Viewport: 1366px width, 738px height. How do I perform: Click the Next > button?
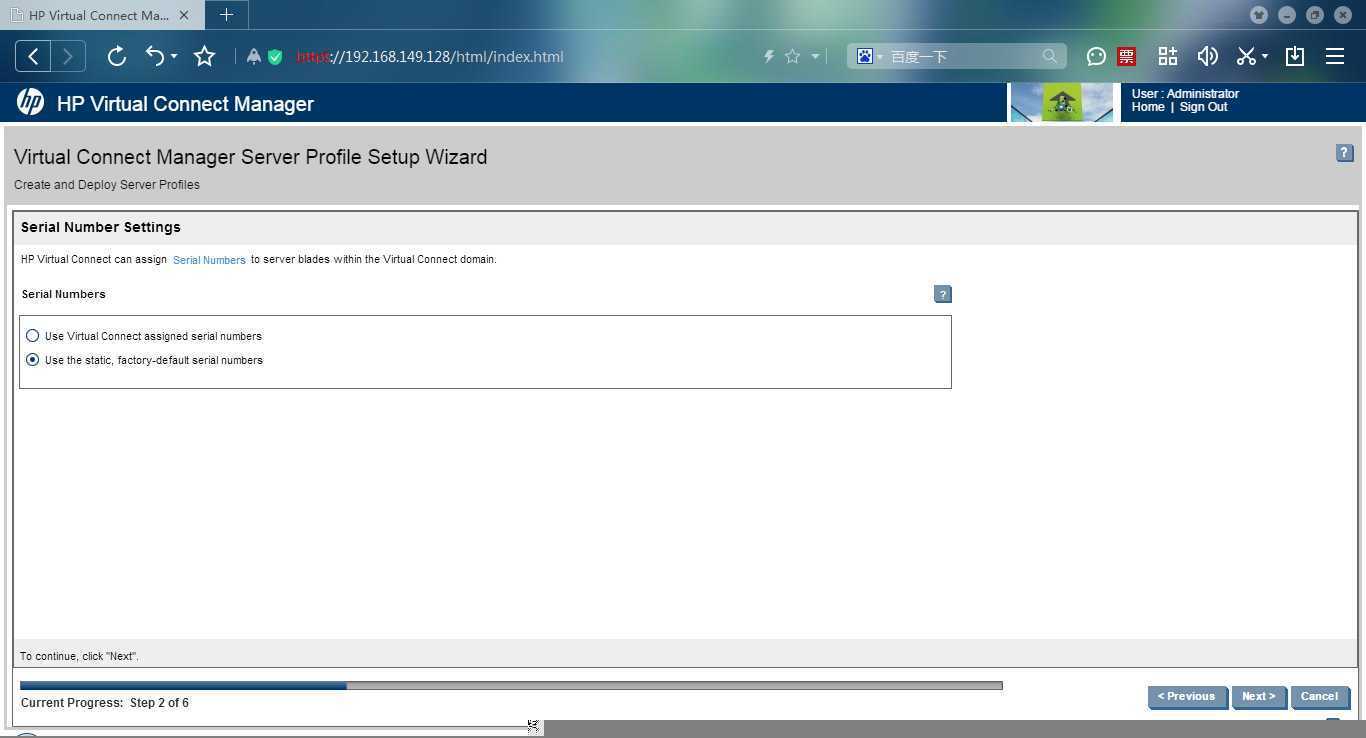click(1259, 697)
